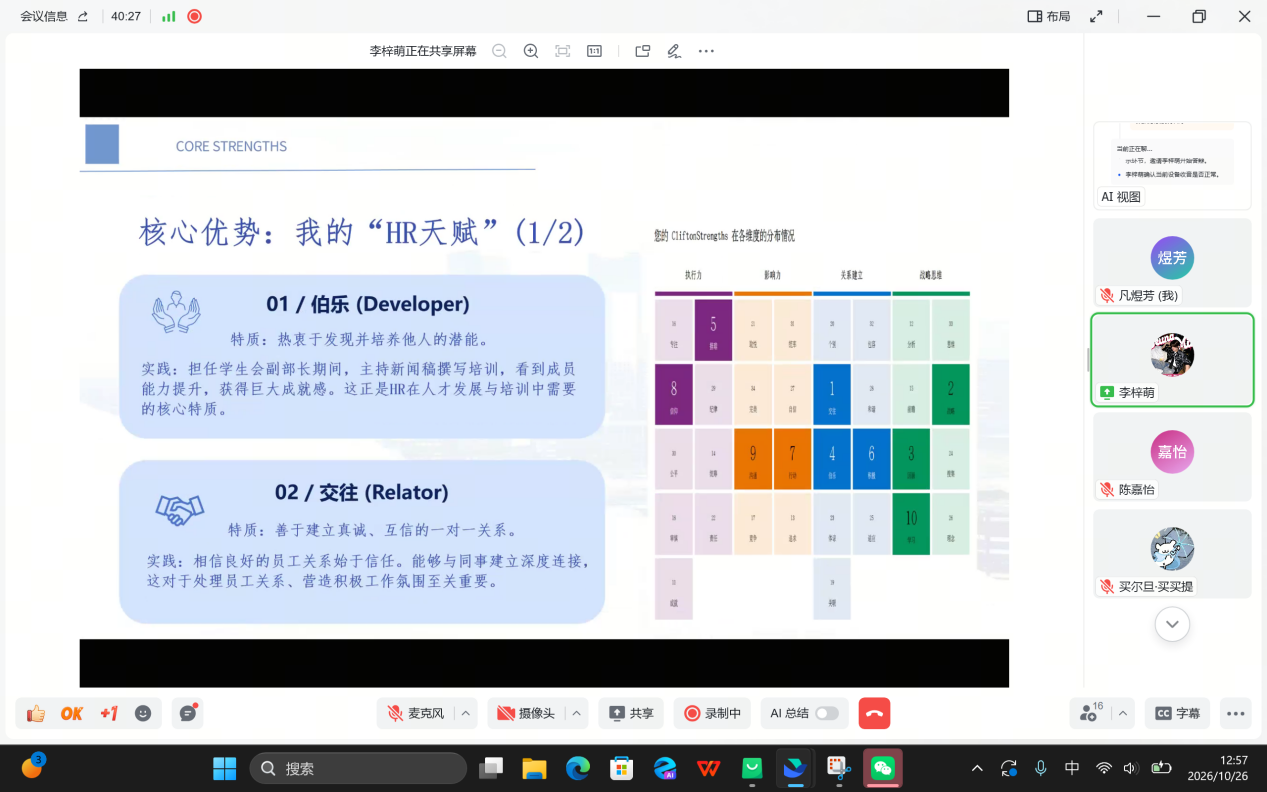Open the emoji reaction picker
Screen dimensions: 1267x792
(x=143, y=713)
